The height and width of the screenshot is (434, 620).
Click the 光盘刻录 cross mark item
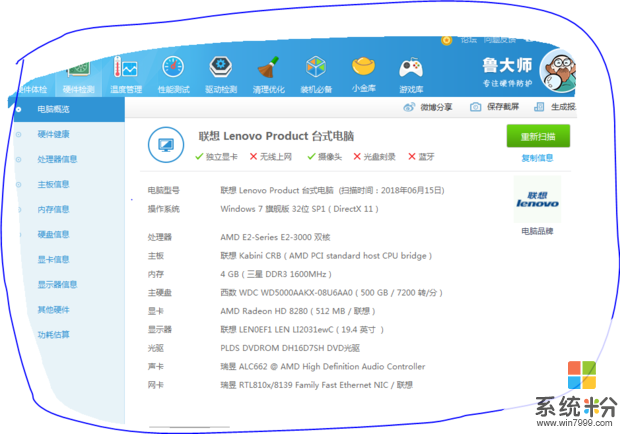pos(374,157)
